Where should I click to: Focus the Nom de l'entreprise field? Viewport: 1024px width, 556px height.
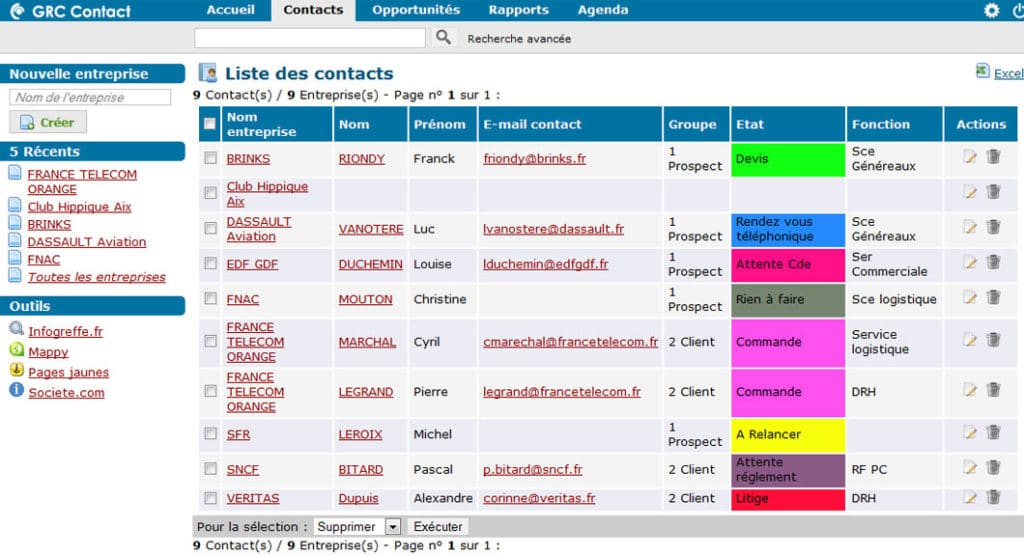90,97
